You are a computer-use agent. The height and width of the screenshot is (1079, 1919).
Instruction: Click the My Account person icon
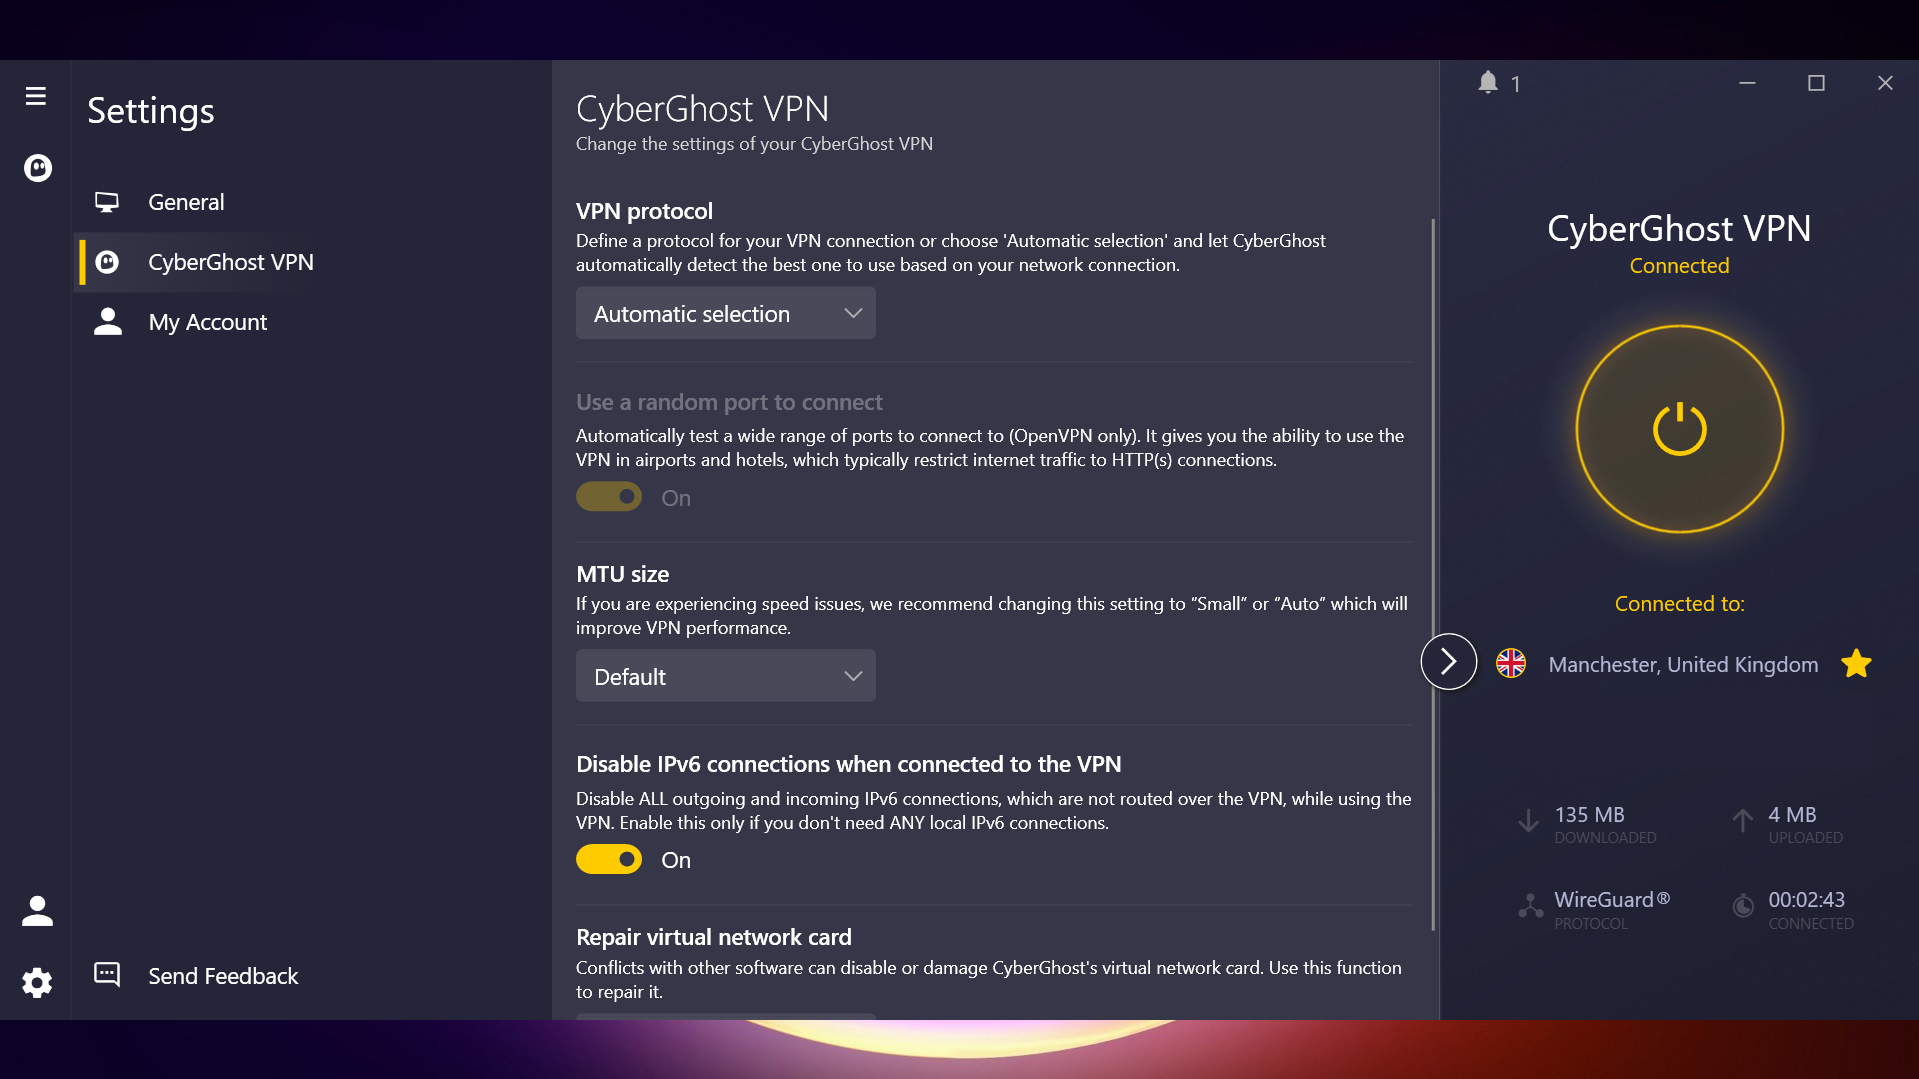click(108, 321)
